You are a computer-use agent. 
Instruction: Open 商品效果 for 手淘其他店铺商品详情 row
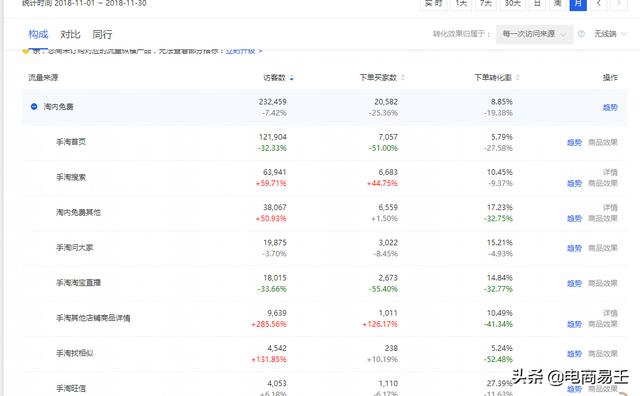click(x=603, y=324)
